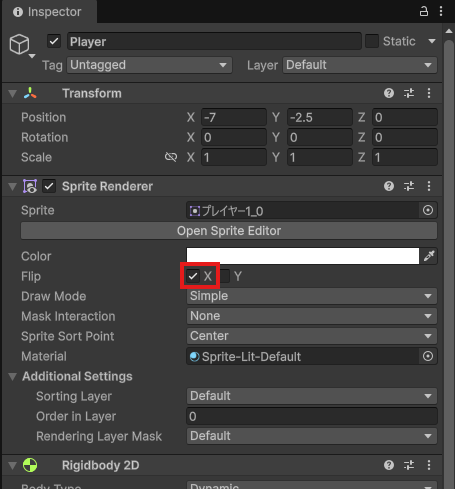Uncheck the Flip X checkbox
The image size is (455, 489).
[193, 276]
